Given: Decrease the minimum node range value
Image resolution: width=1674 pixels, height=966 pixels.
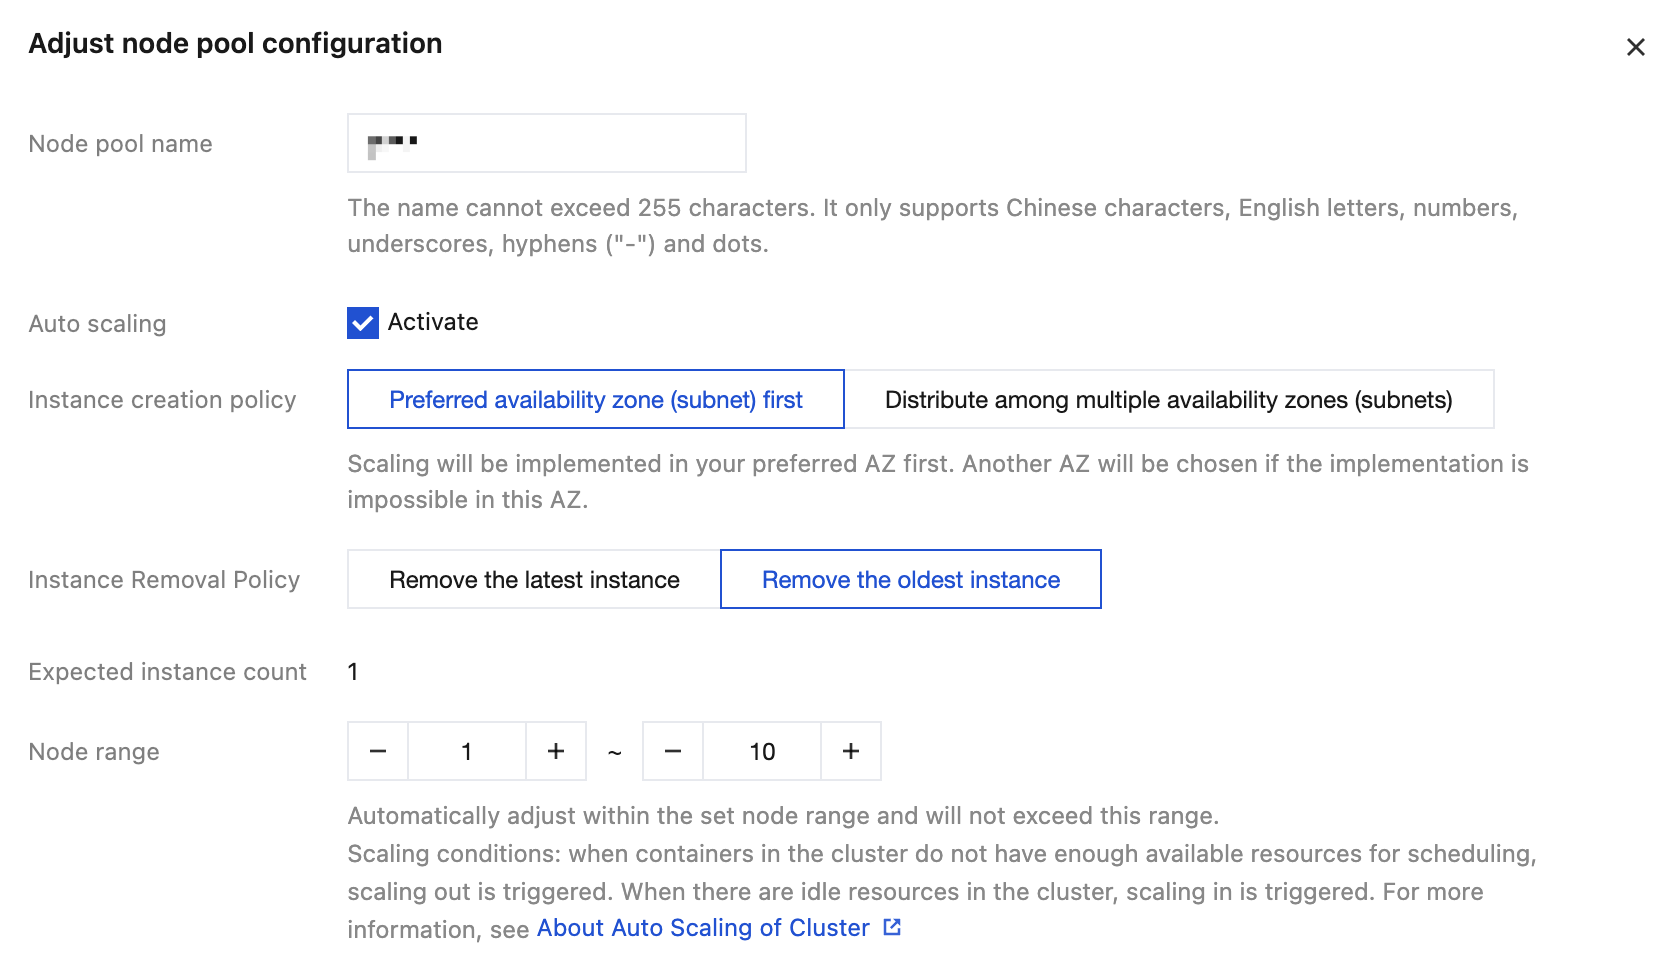Looking at the screenshot, I should [378, 751].
